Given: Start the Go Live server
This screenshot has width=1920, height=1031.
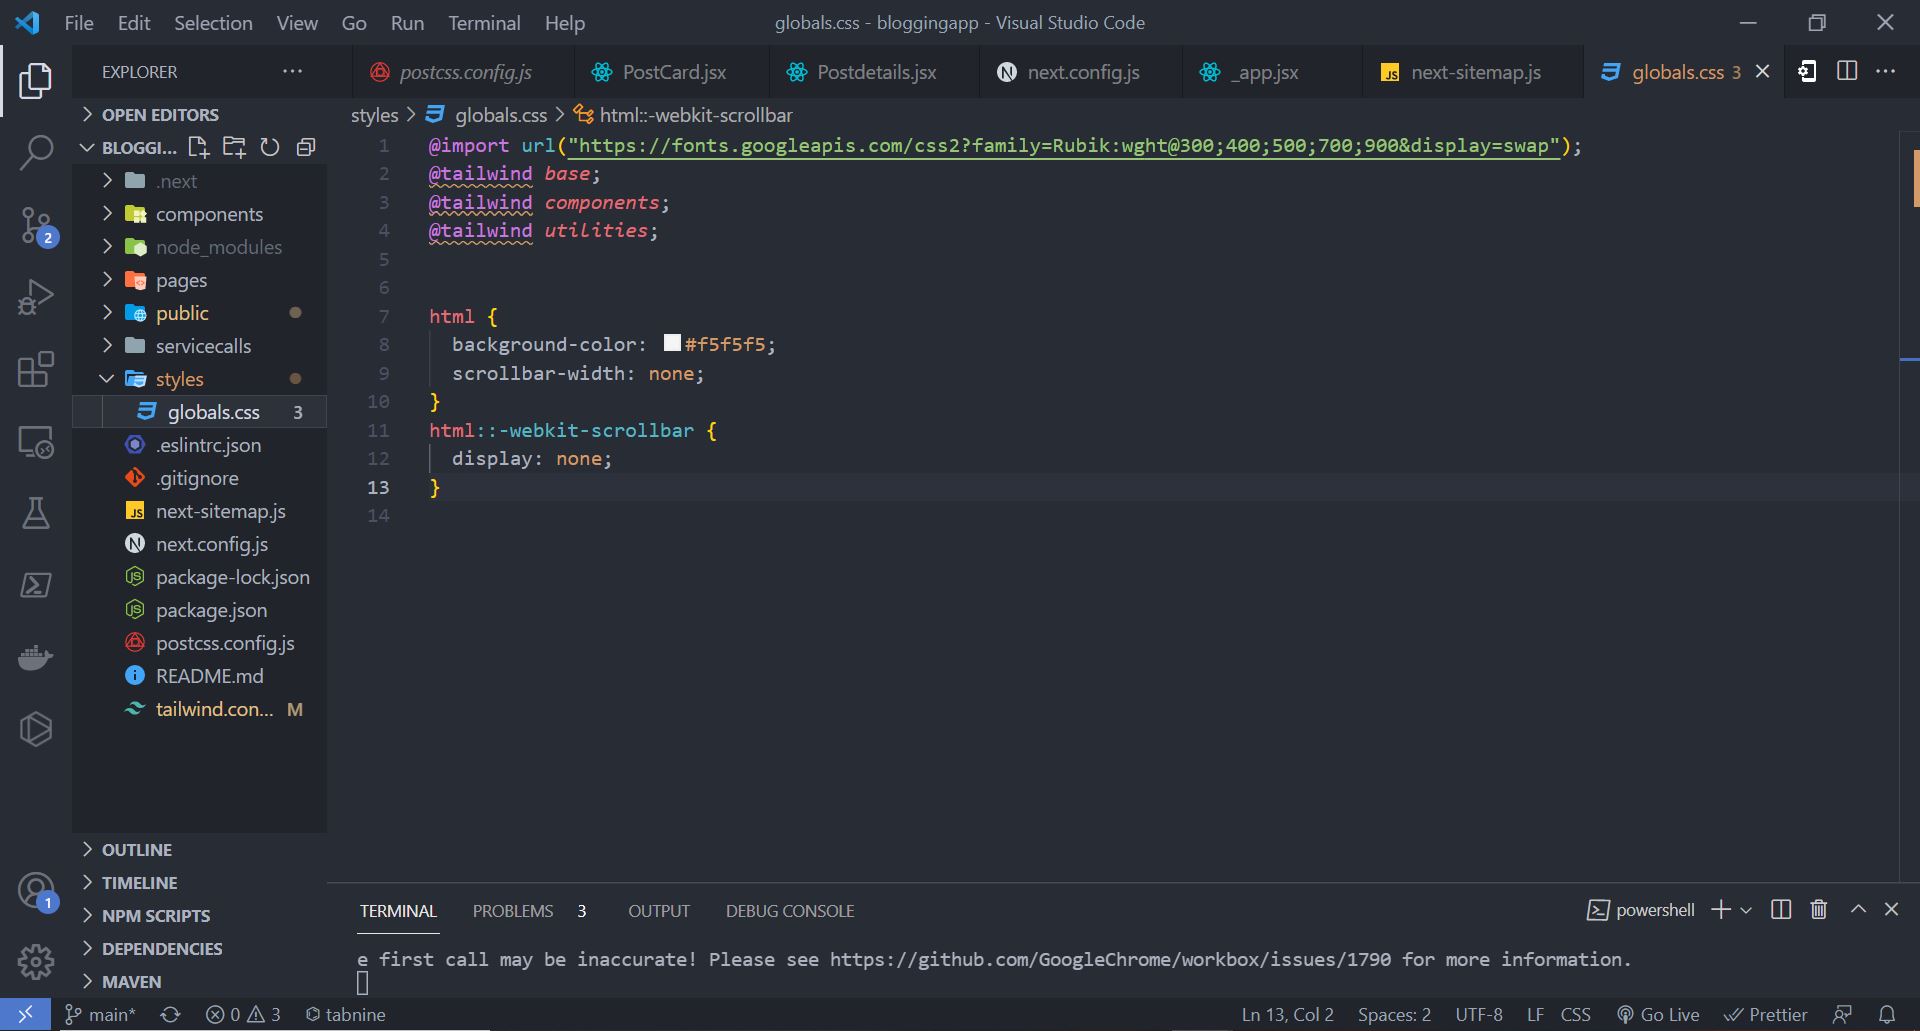Looking at the screenshot, I should tap(1658, 1014).
